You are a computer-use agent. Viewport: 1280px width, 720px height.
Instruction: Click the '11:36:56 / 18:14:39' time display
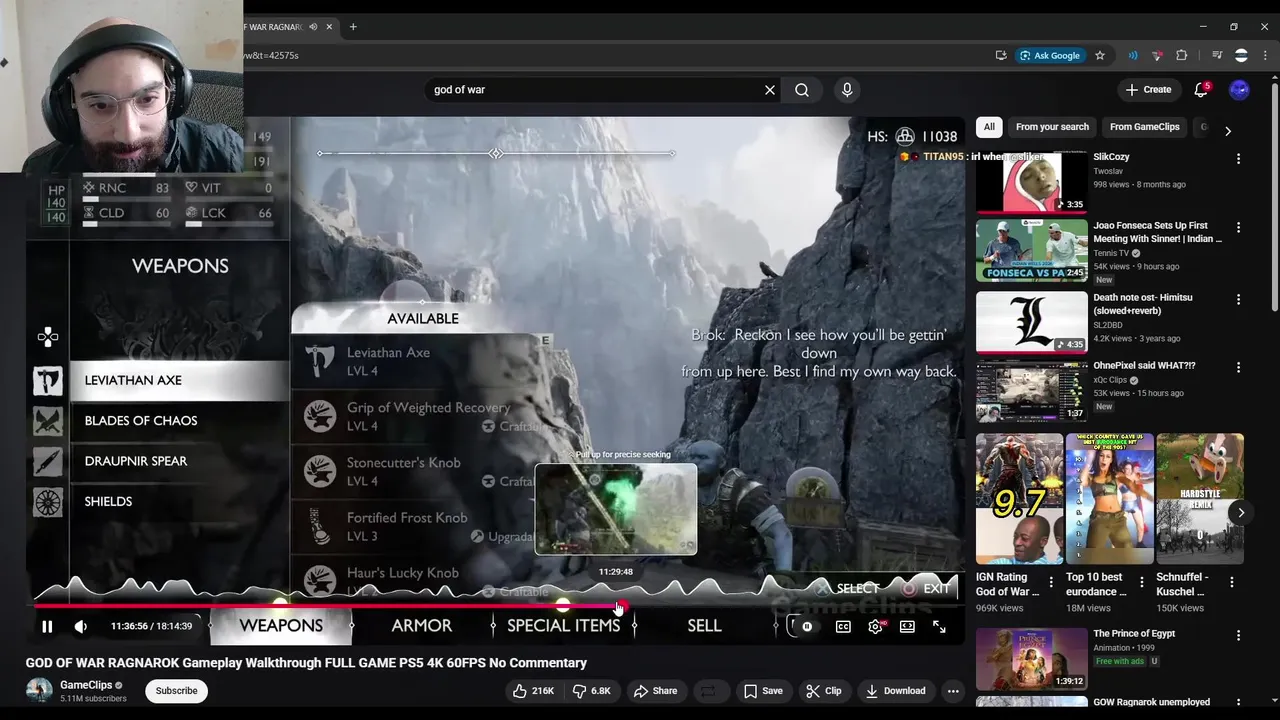pyautogui.click(x=151, y=627)
